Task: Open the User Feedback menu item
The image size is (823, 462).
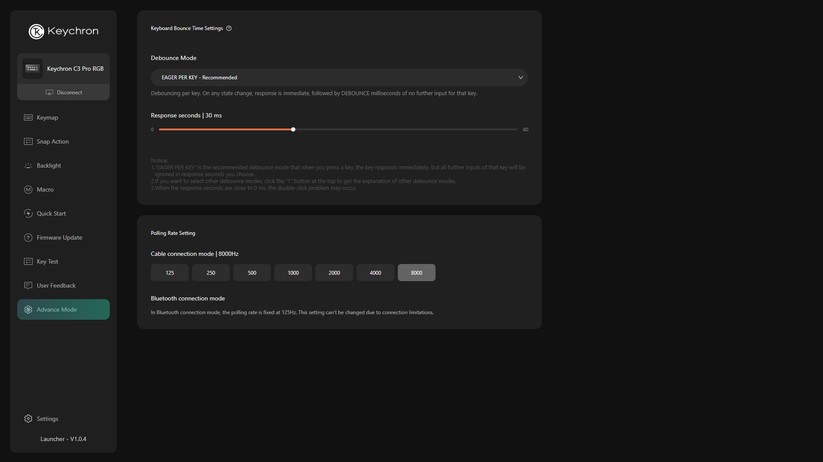Action: click(x=56, y=286)
